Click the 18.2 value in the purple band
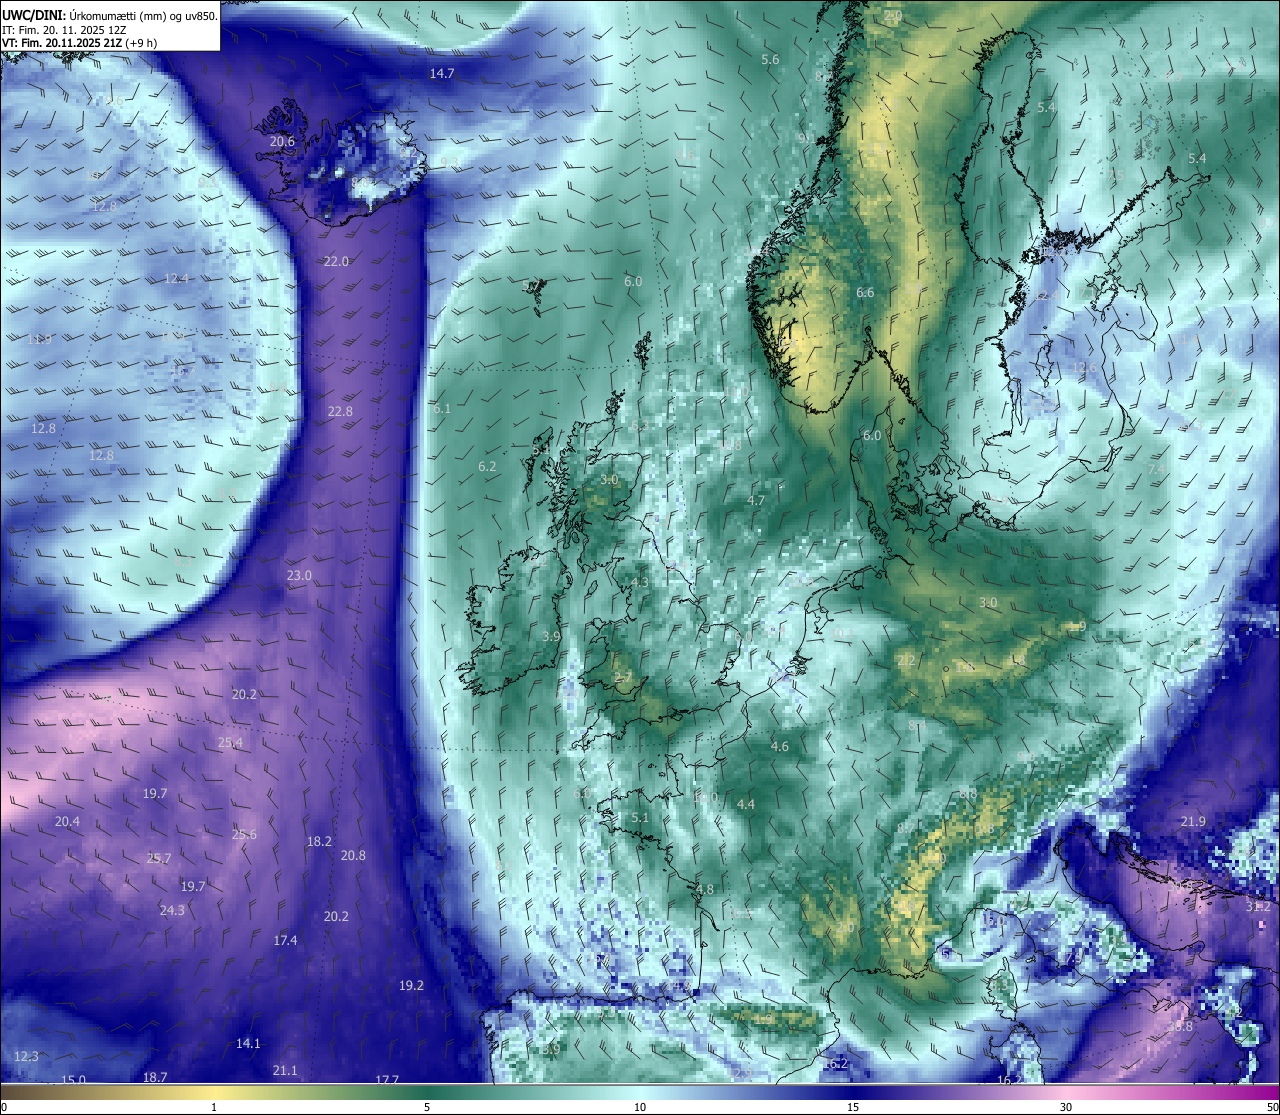The image size is (1280, 1115). click(x=319, y=842)
